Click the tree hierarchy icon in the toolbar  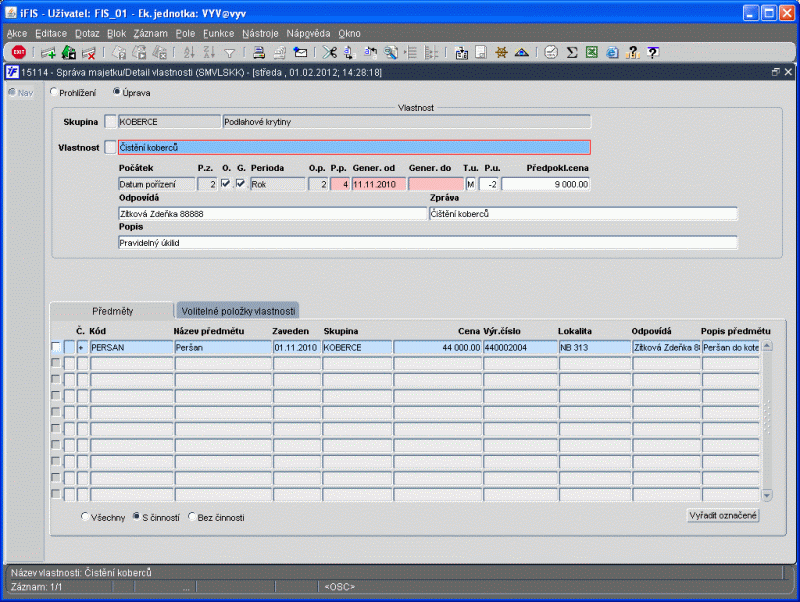coord(431,53)
